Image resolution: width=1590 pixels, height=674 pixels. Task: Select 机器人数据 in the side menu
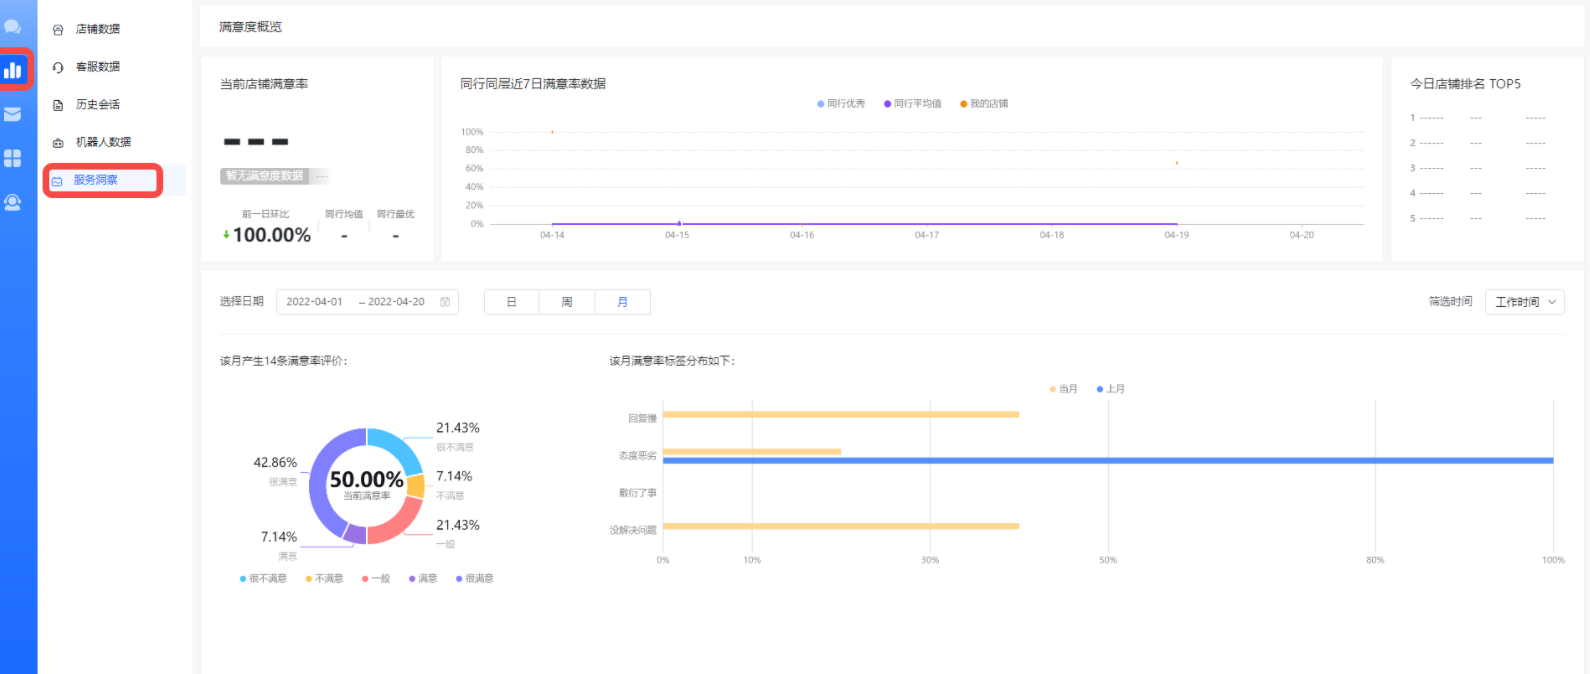pyautogui.click(x=103, y=142)
